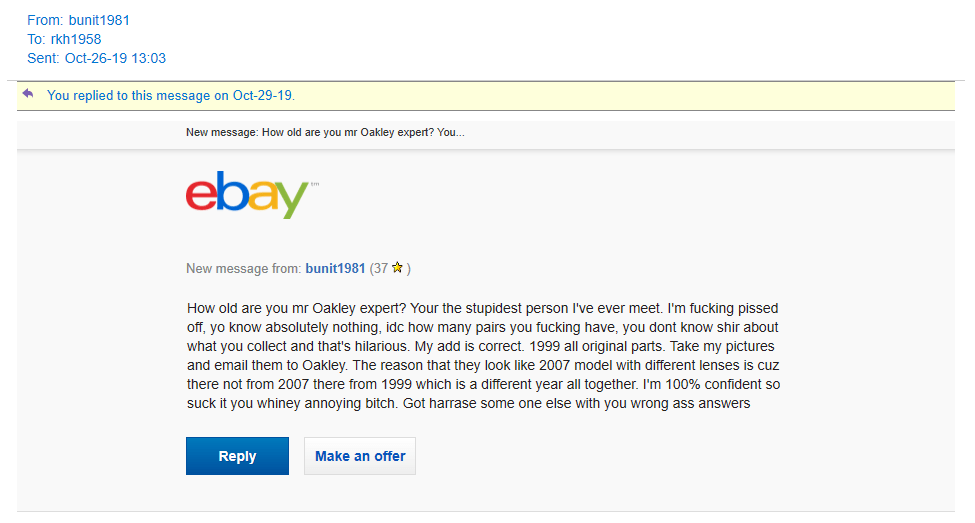Click the Oct-29-19 date in reply notice

tap(262, 96)
